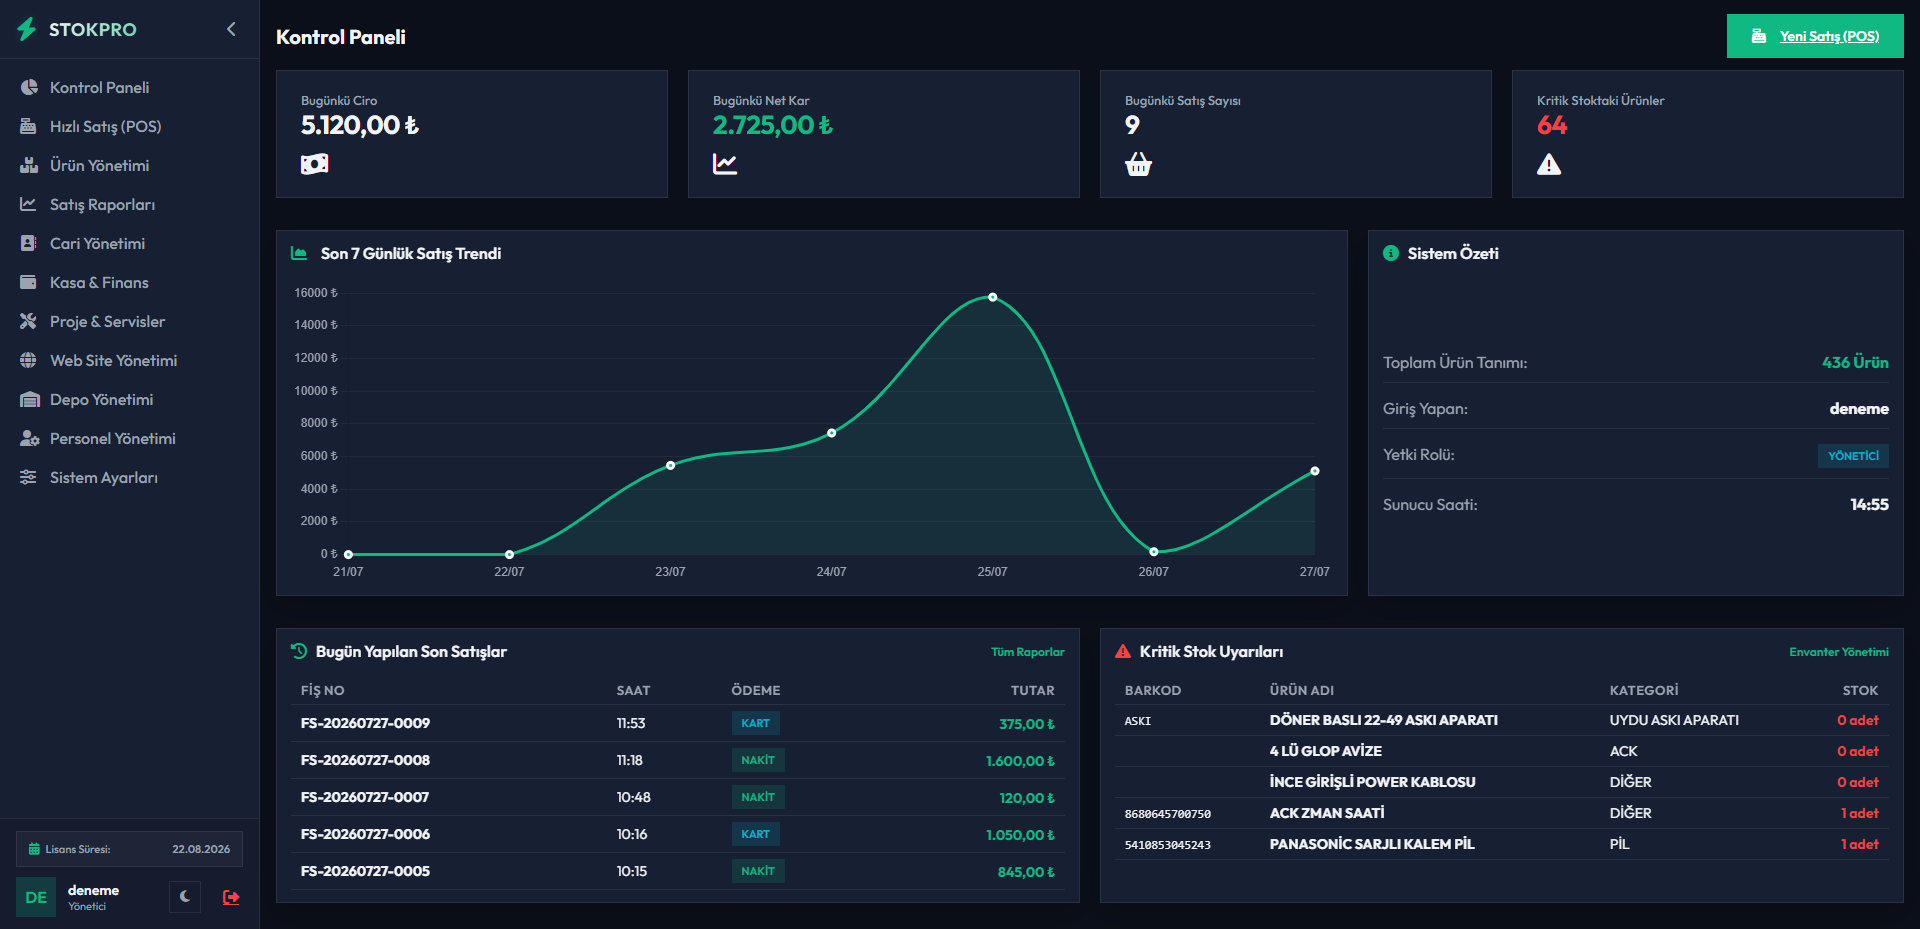
Task: Select the 27/07 data point on the chart
Action: (x=1315, y=471)
